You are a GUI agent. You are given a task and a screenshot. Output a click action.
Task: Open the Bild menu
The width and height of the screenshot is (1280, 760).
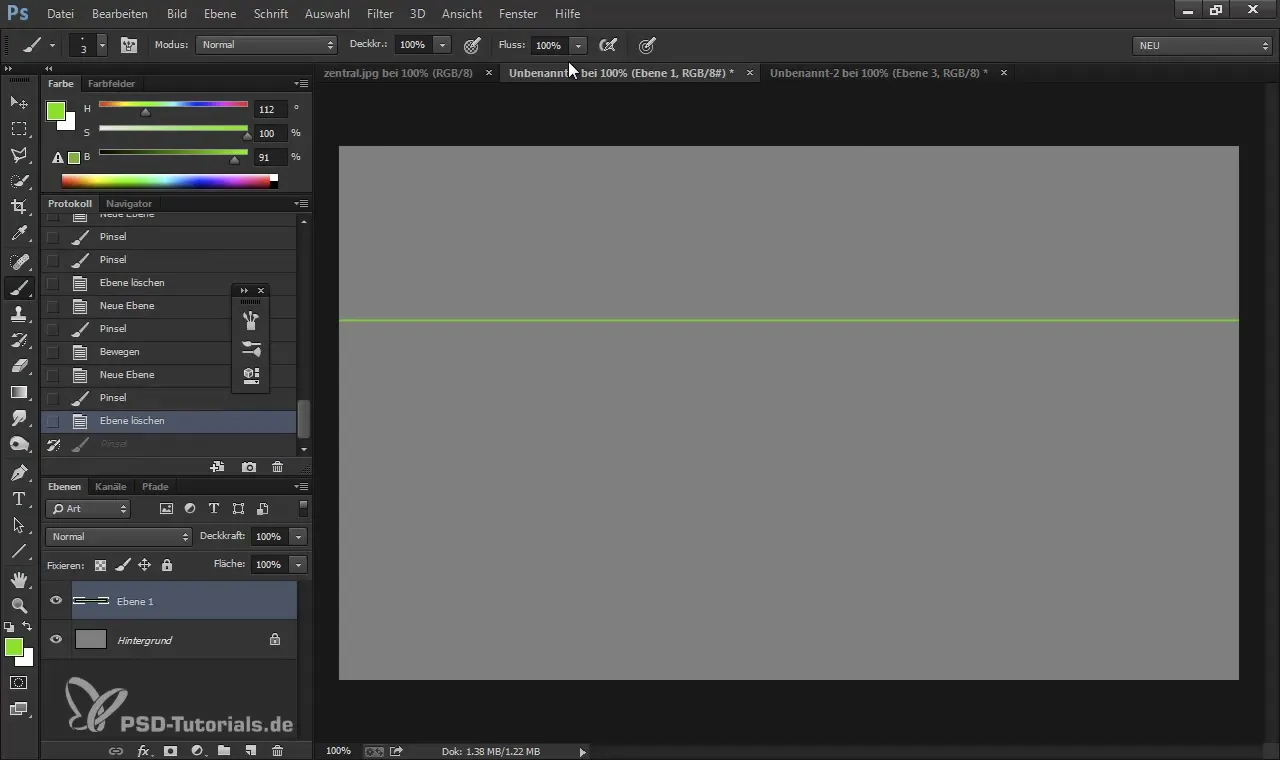[x=177, y=14]
